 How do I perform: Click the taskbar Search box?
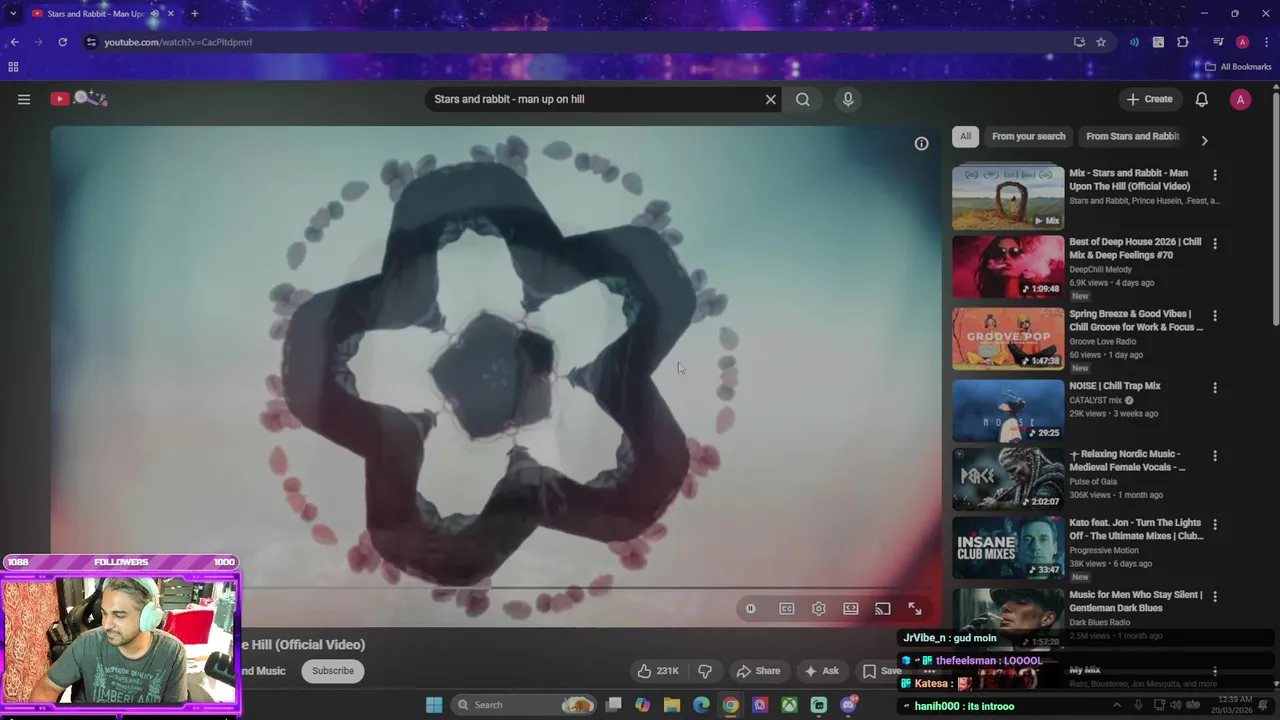pos(524,705)
